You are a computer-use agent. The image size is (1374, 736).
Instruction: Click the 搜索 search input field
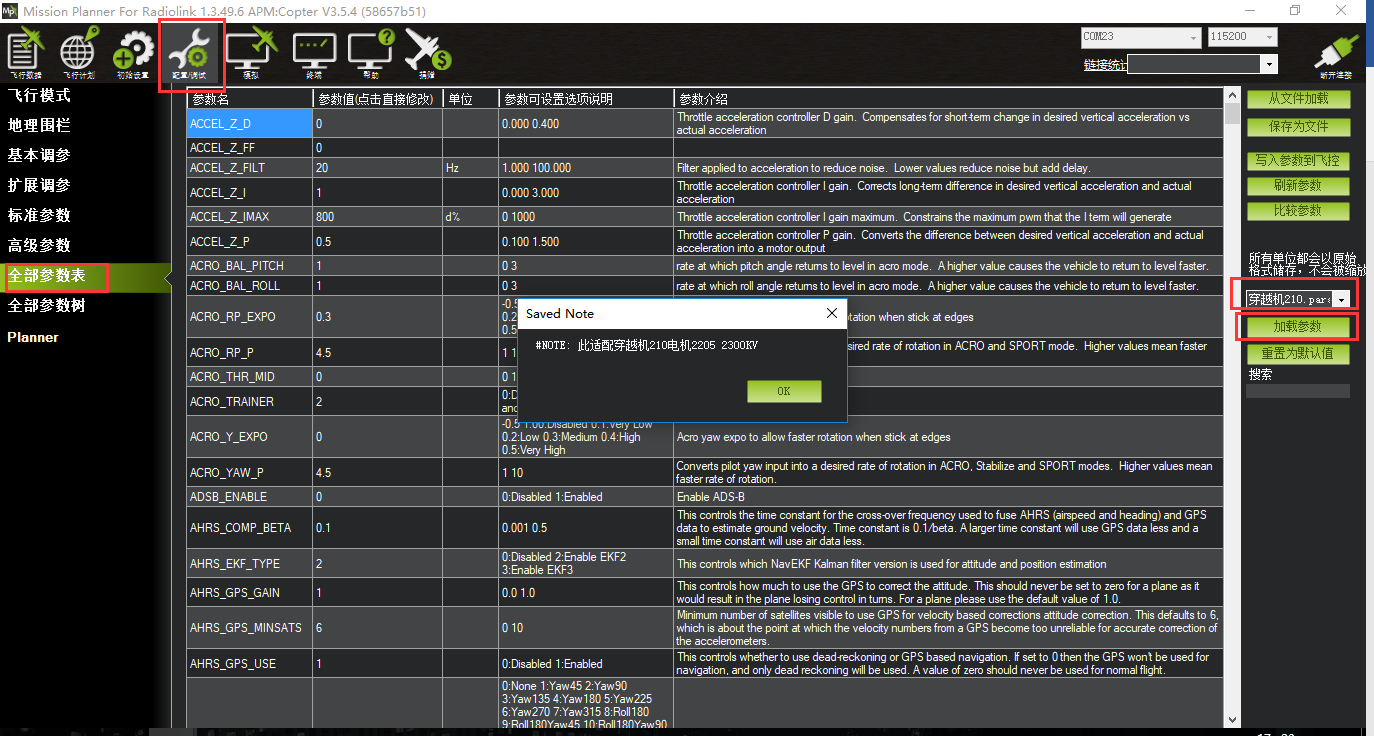1298,391
